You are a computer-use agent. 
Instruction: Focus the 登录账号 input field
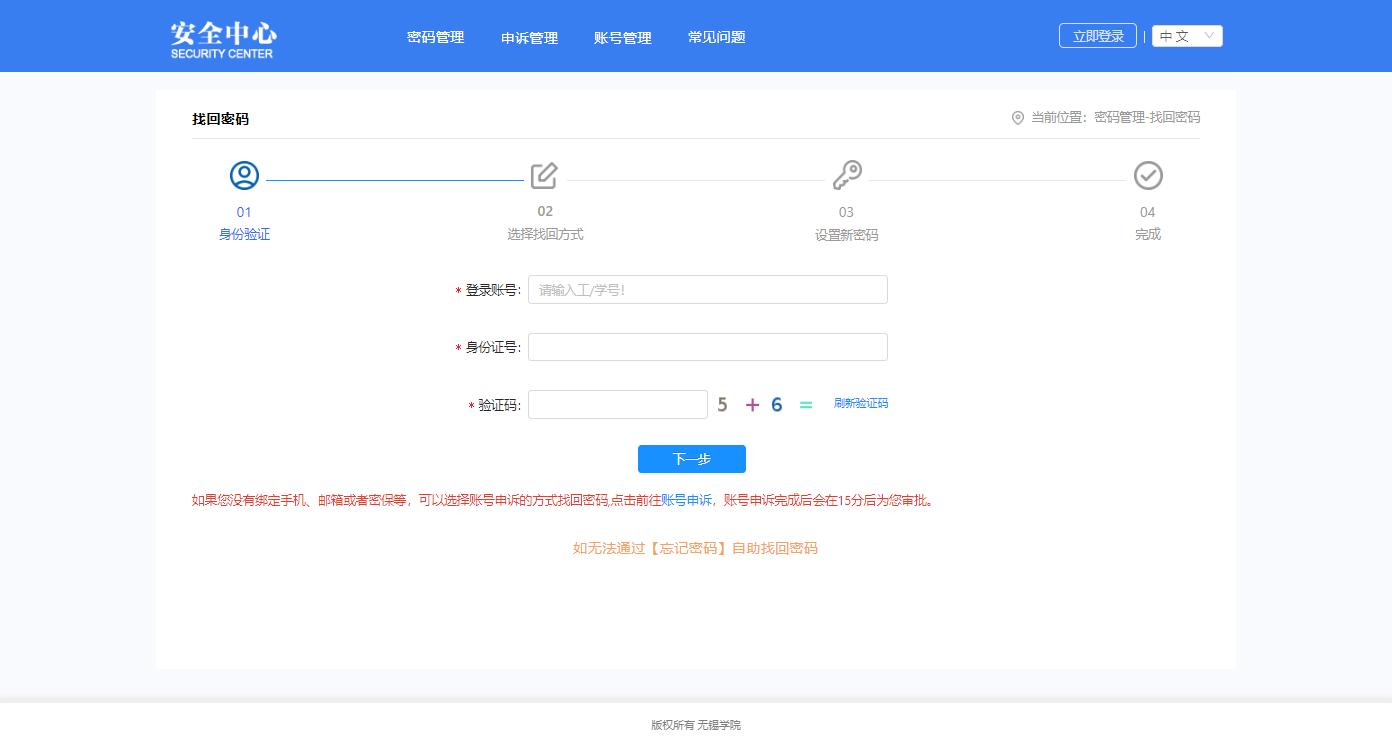click(707, 290)
